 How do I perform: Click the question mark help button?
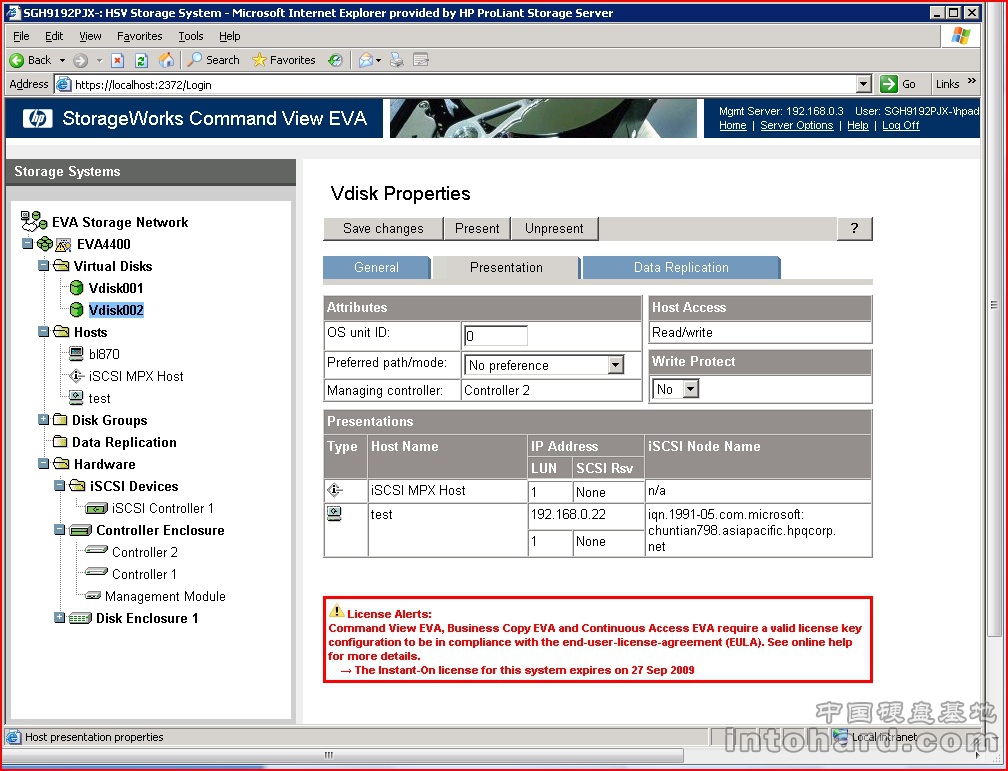(x=854, y=228)
